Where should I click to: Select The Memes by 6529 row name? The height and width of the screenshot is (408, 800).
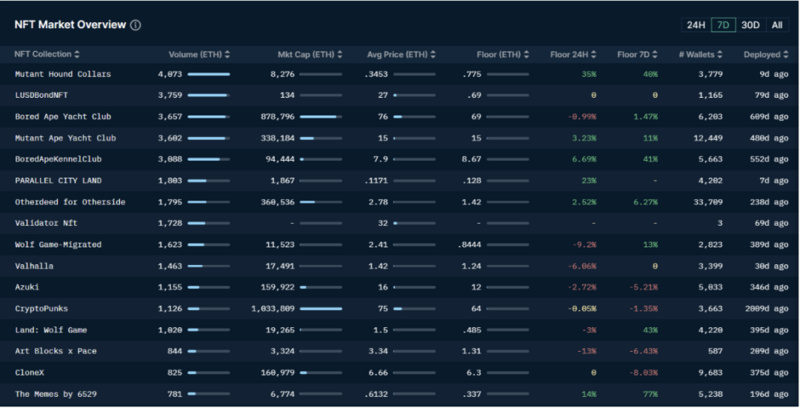56,394
